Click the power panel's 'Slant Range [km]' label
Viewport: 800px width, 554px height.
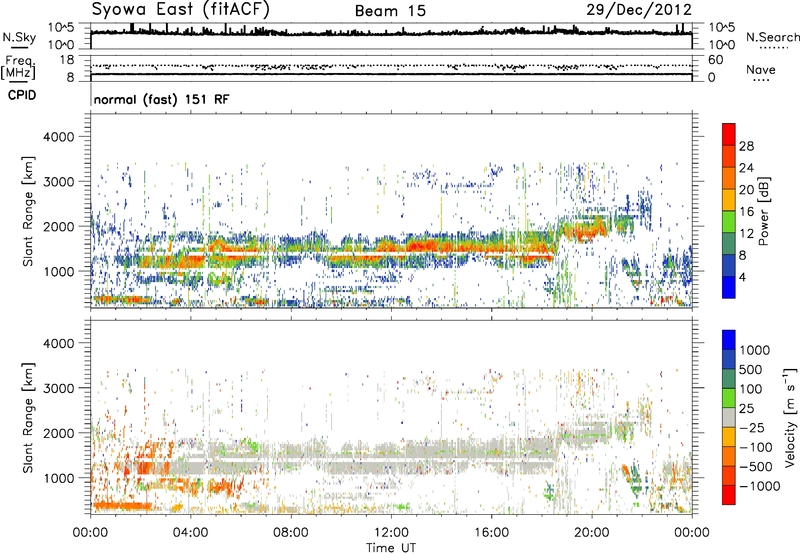(28, 211)
